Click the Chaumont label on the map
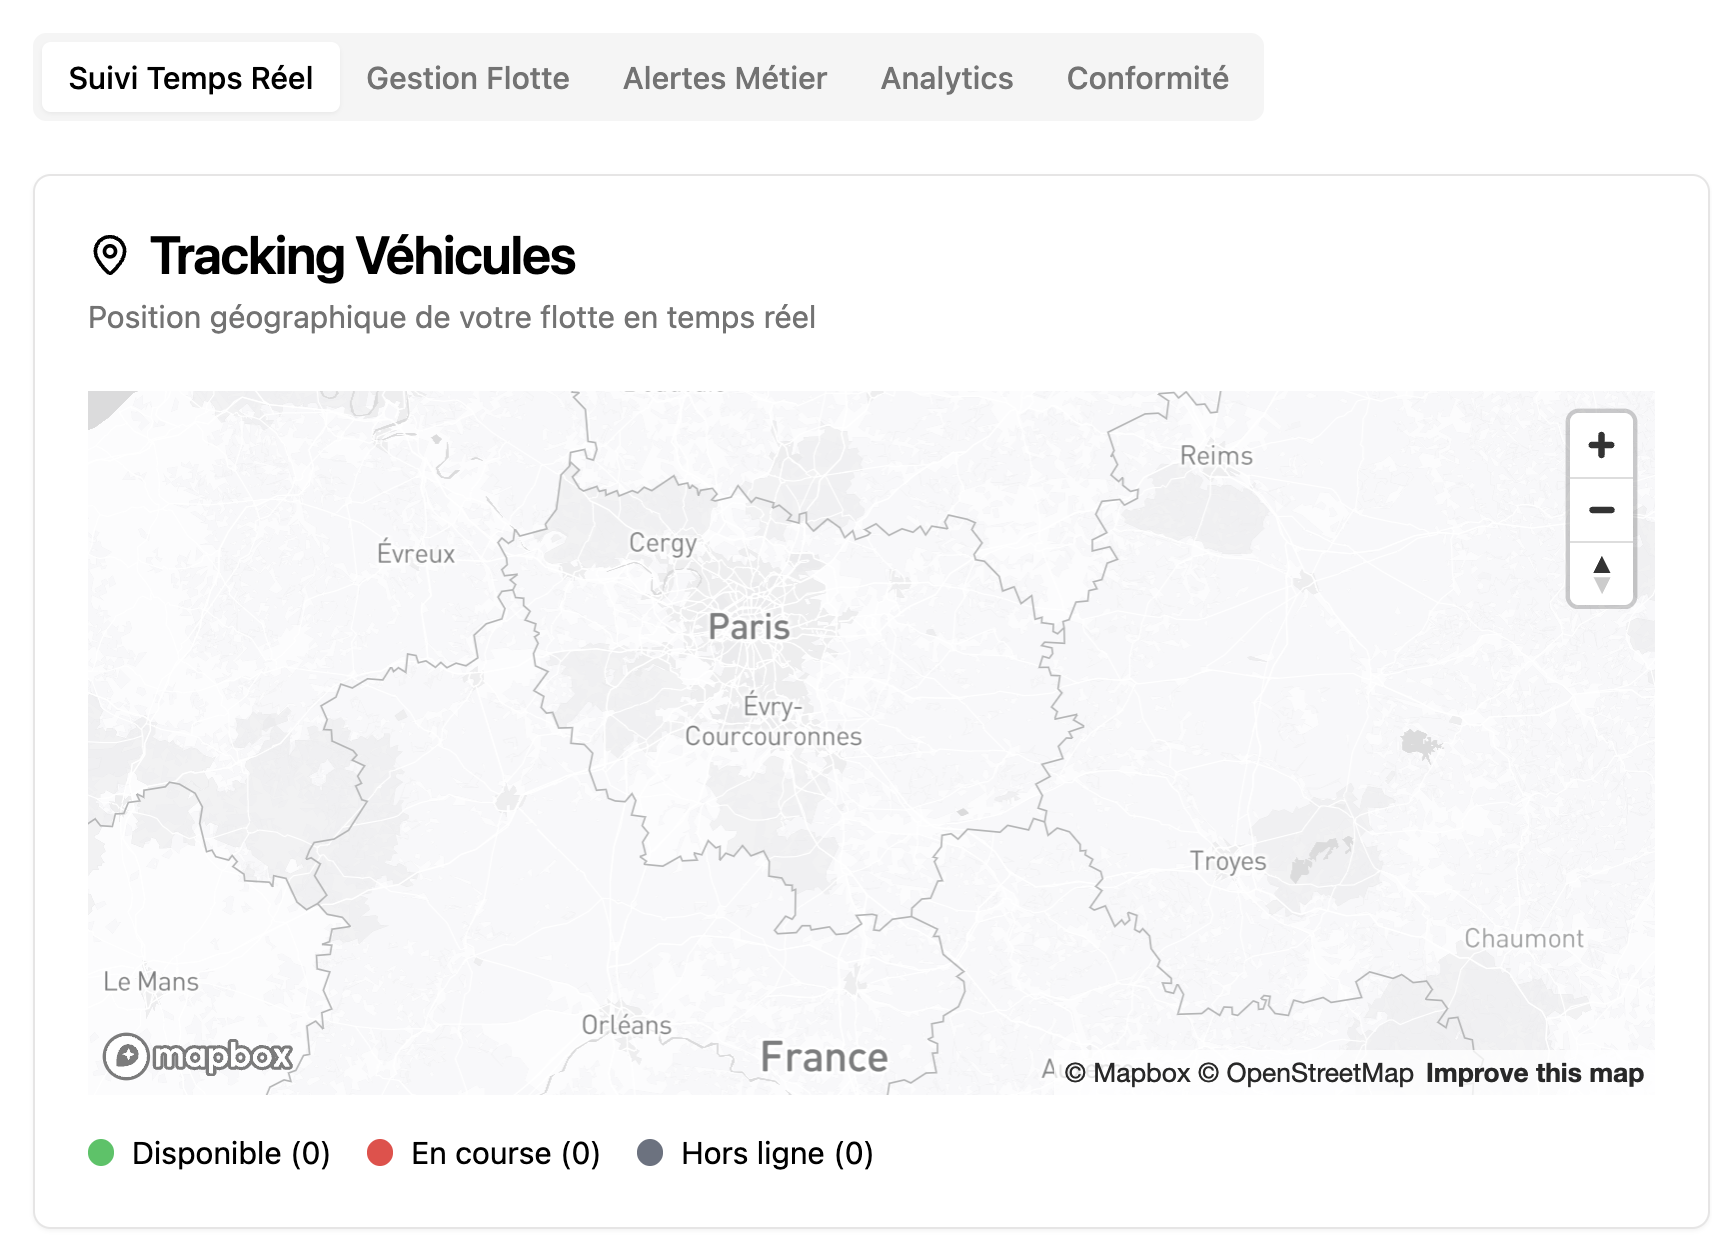Viewport: 1712px width, 1248px height. (x=1524, y=939)
